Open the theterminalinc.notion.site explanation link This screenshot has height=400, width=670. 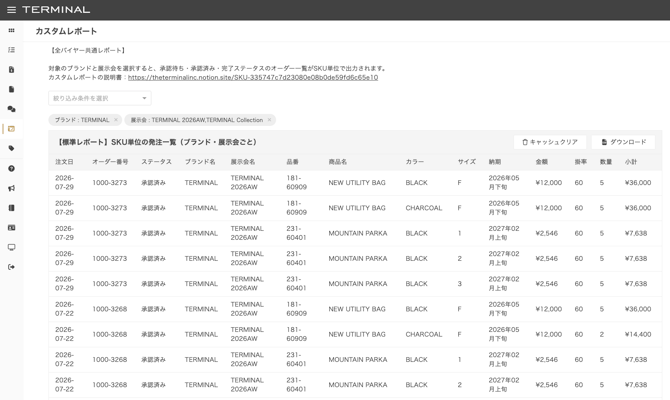click(x=253, y=77)
